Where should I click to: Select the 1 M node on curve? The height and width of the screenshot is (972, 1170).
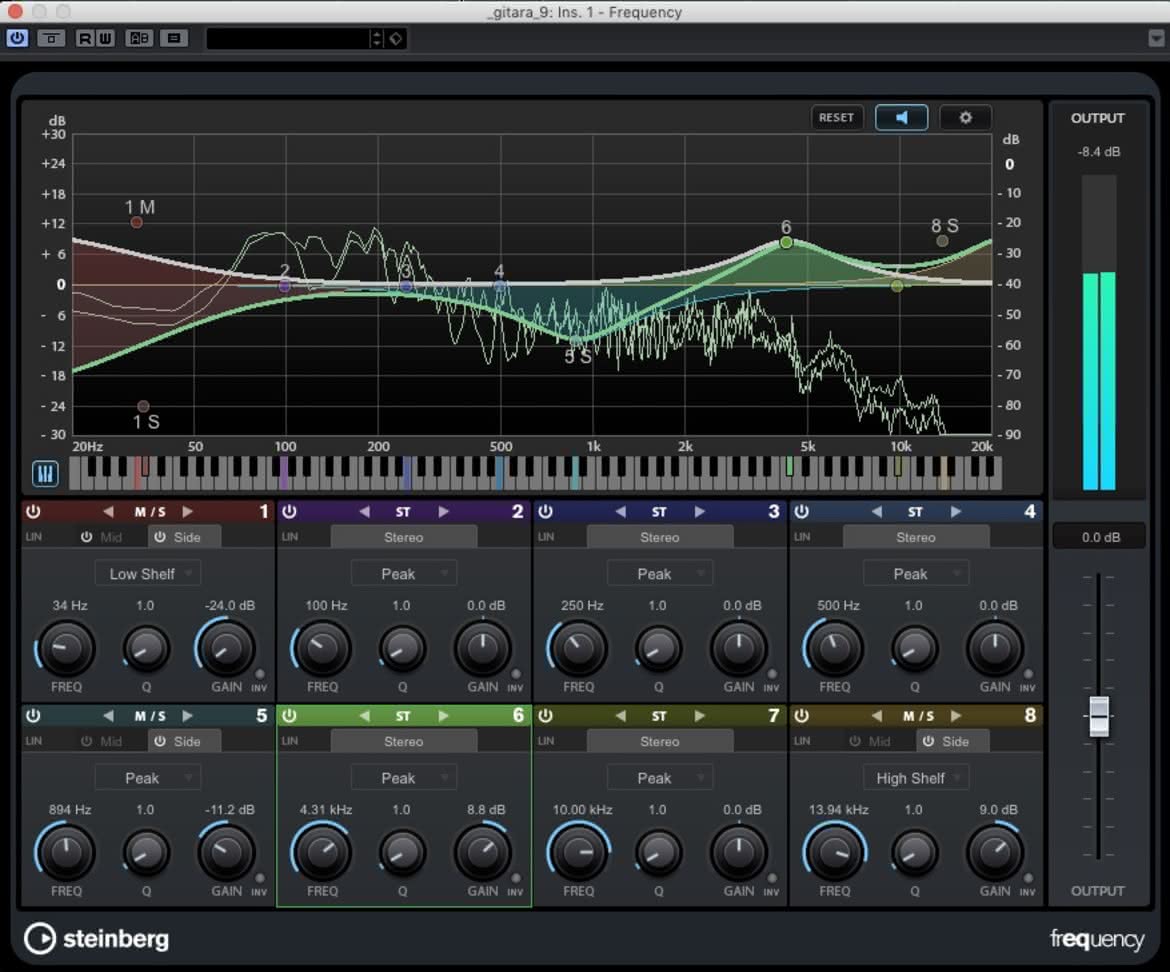137,222
